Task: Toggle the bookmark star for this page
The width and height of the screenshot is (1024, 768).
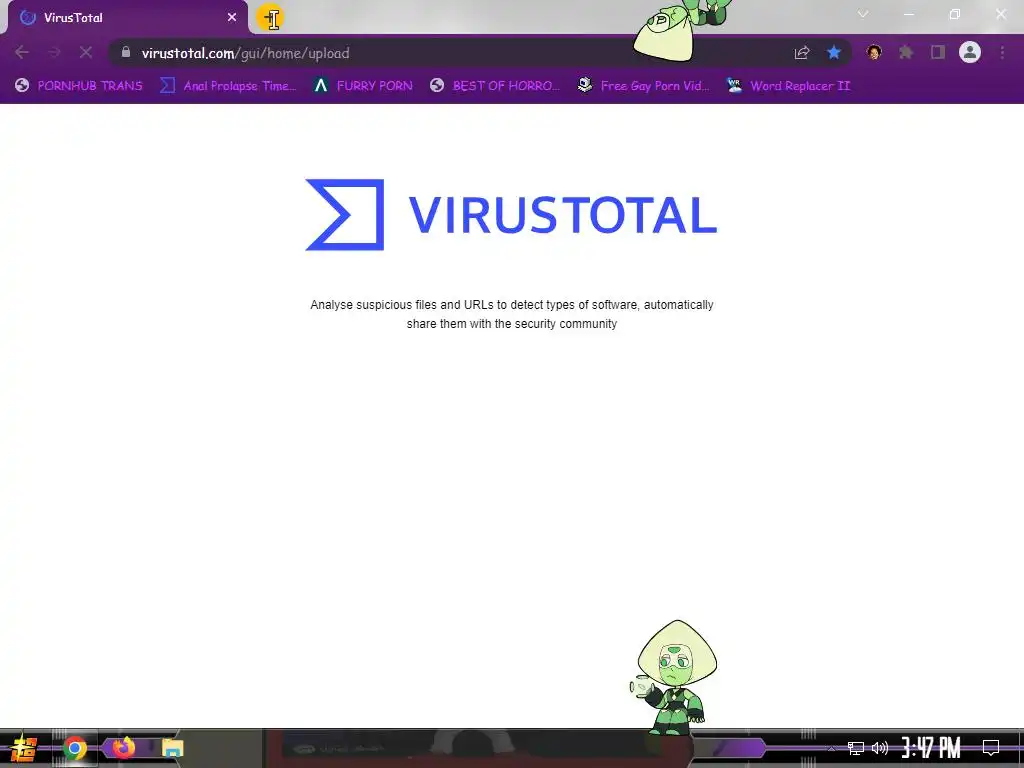Action: (x=834, y=52)
